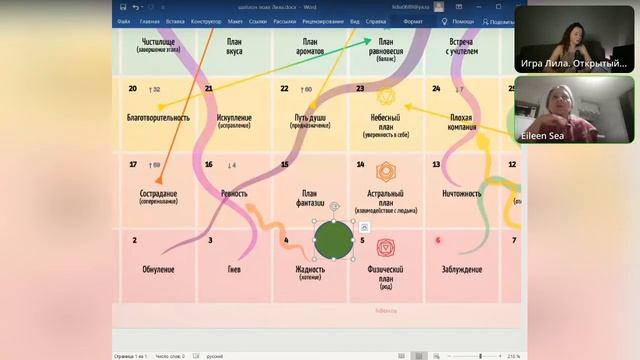The width and height of the screenshot is (640, 360).
Task: Click the Встреча с учителем cell text
Action: click(462, 46)
